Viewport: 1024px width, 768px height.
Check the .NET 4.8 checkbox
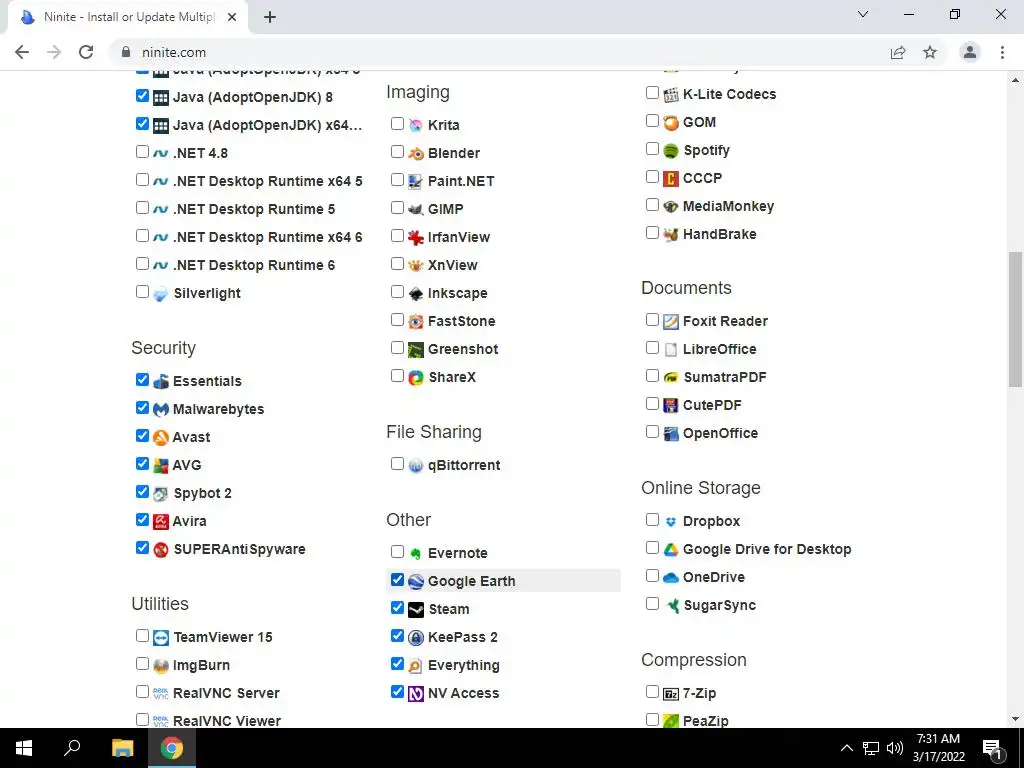tap(142, 152)
